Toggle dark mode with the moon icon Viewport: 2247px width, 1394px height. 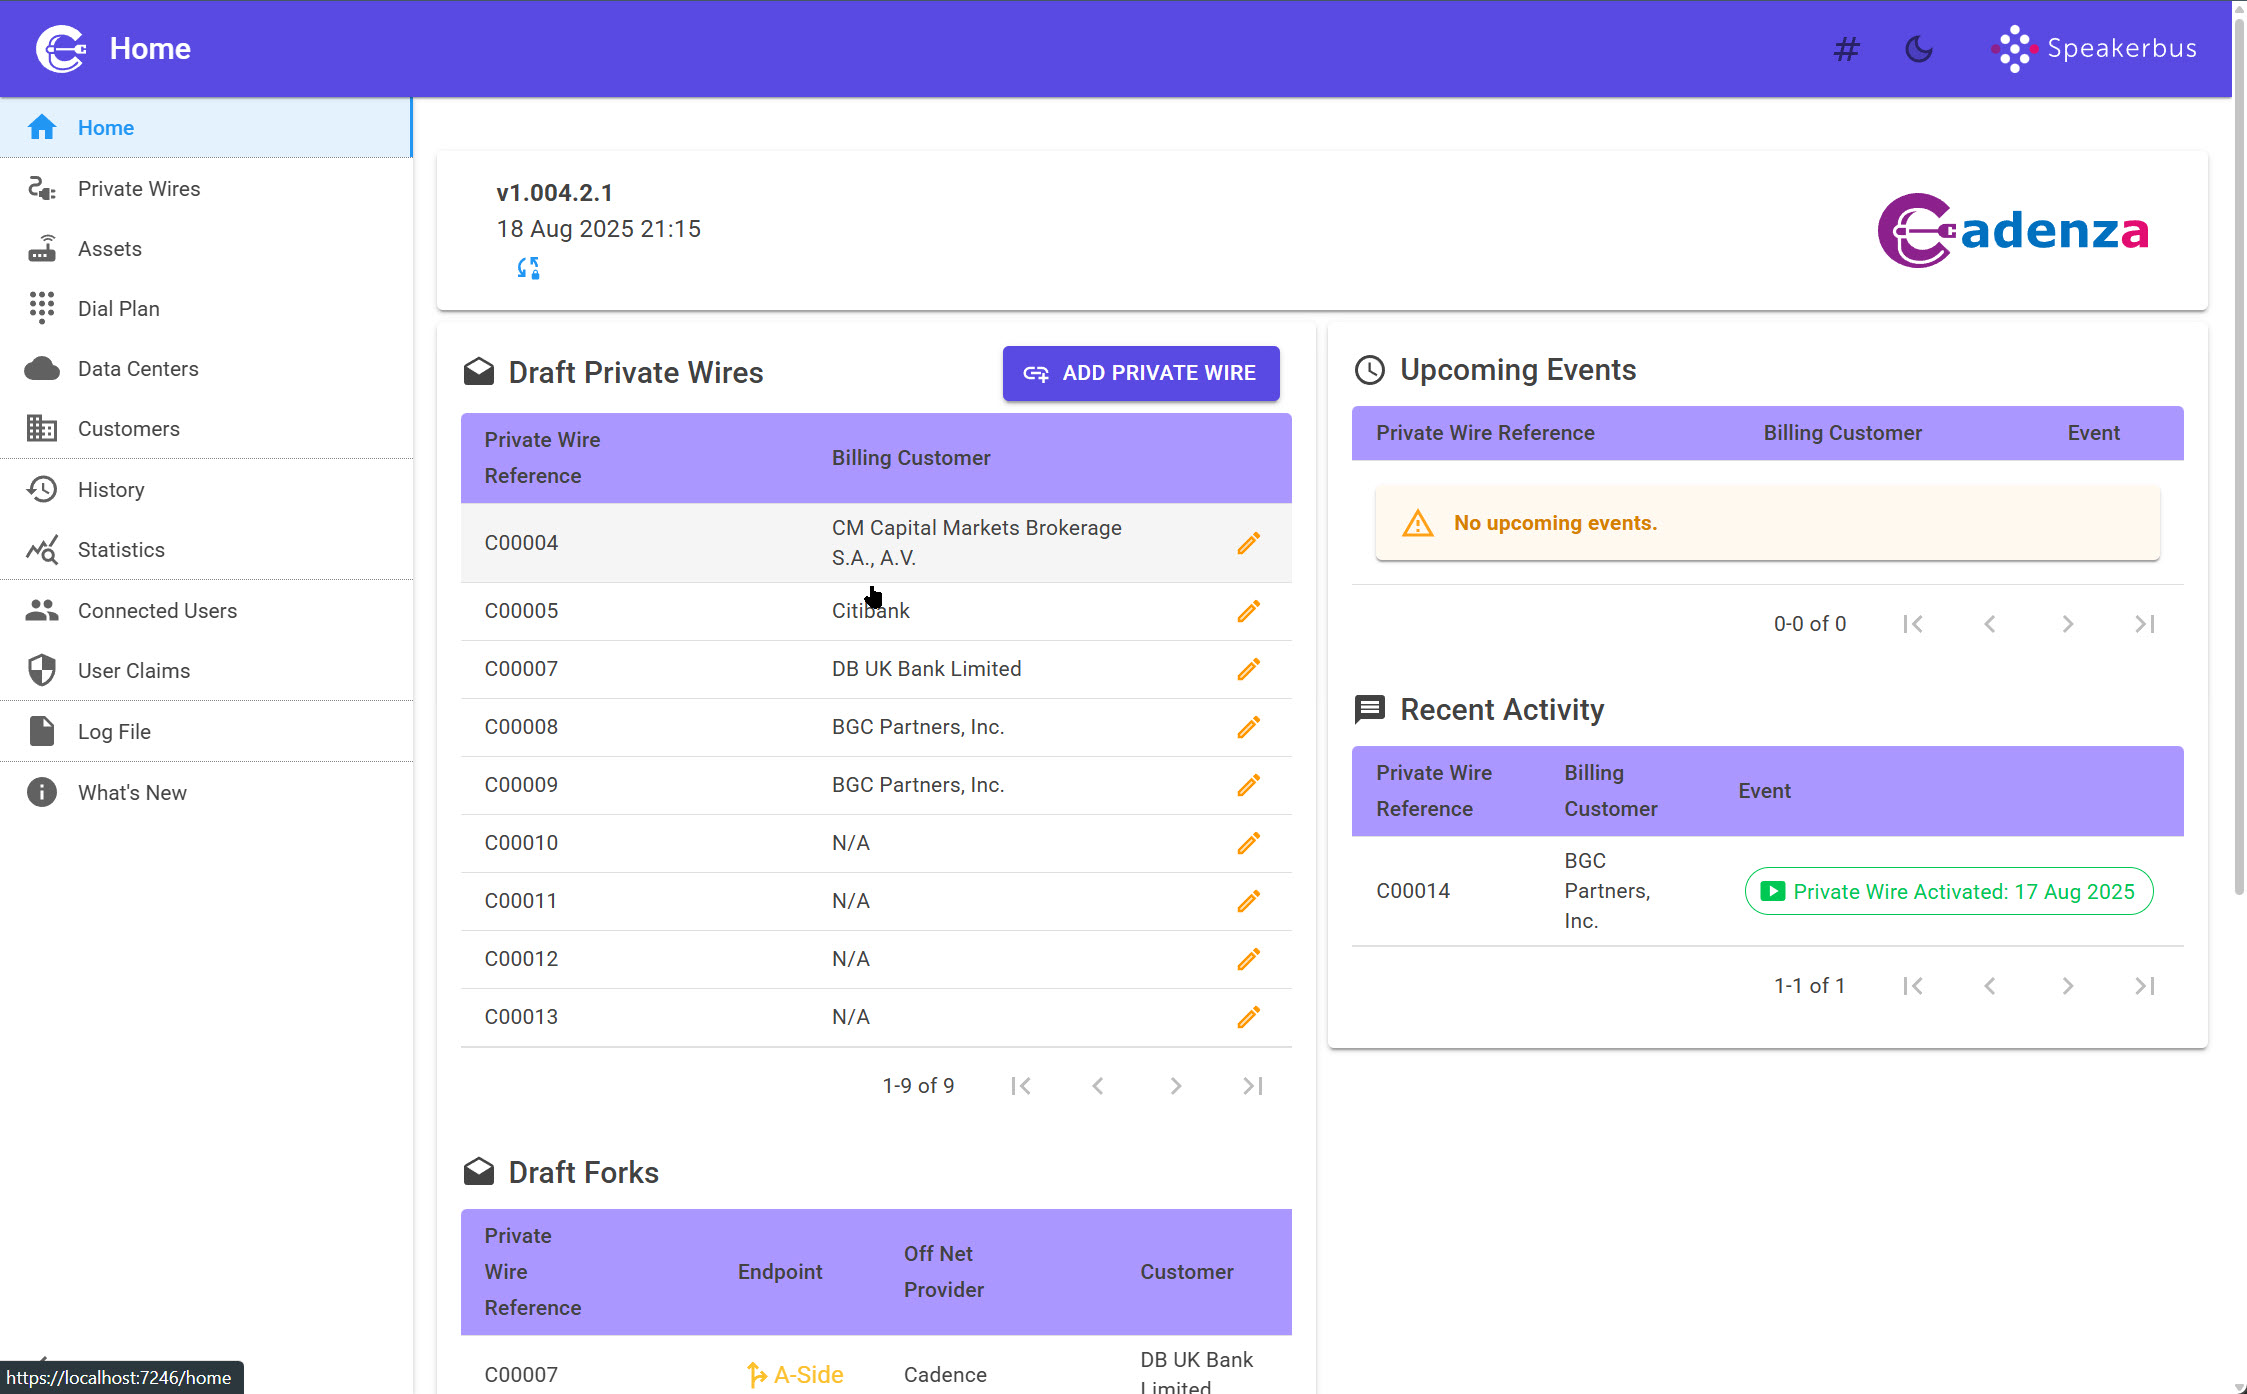(x=1917, y=48)
